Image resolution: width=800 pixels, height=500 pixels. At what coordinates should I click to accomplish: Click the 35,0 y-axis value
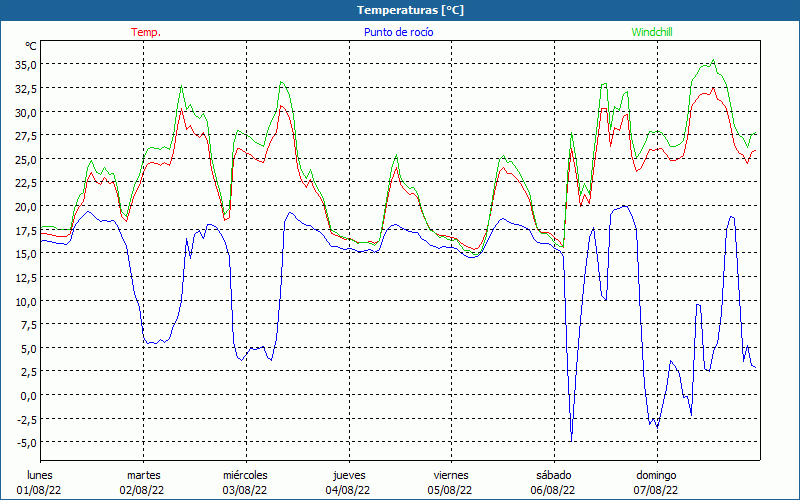tap(26, 65)
